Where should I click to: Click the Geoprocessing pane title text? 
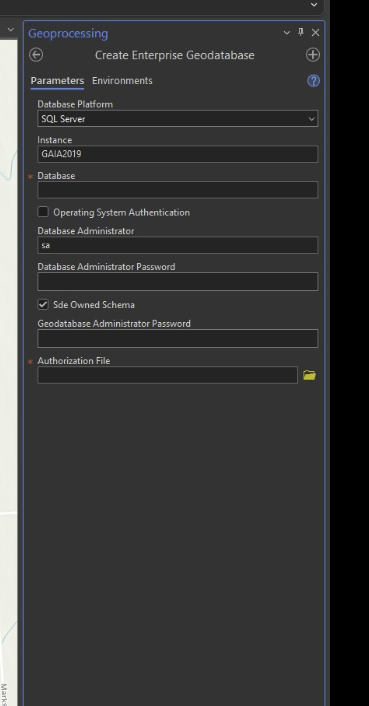pyautogui.click(x=68, y=33)
